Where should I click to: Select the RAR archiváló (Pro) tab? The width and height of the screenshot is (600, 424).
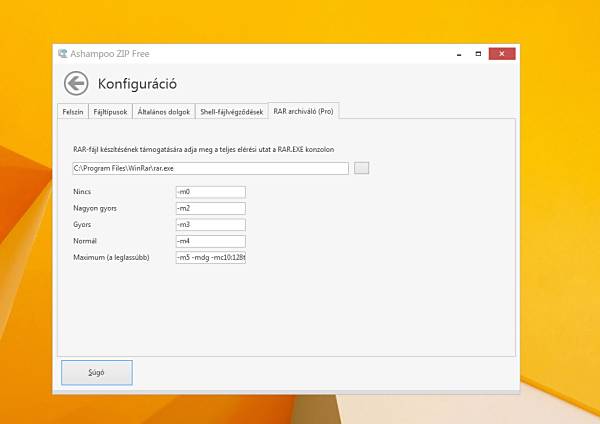303,111
